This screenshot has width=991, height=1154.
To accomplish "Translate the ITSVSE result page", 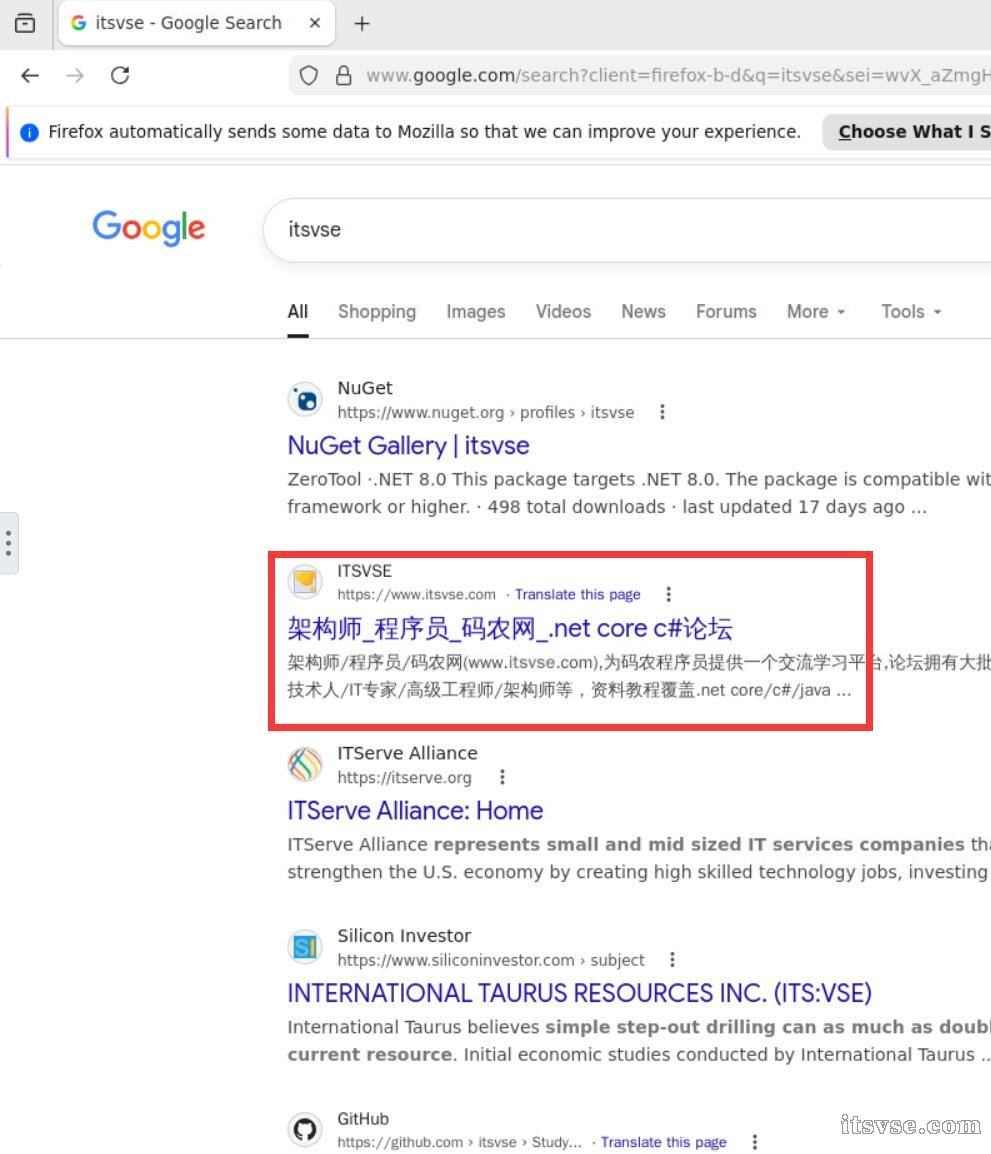I will (578, 595).
